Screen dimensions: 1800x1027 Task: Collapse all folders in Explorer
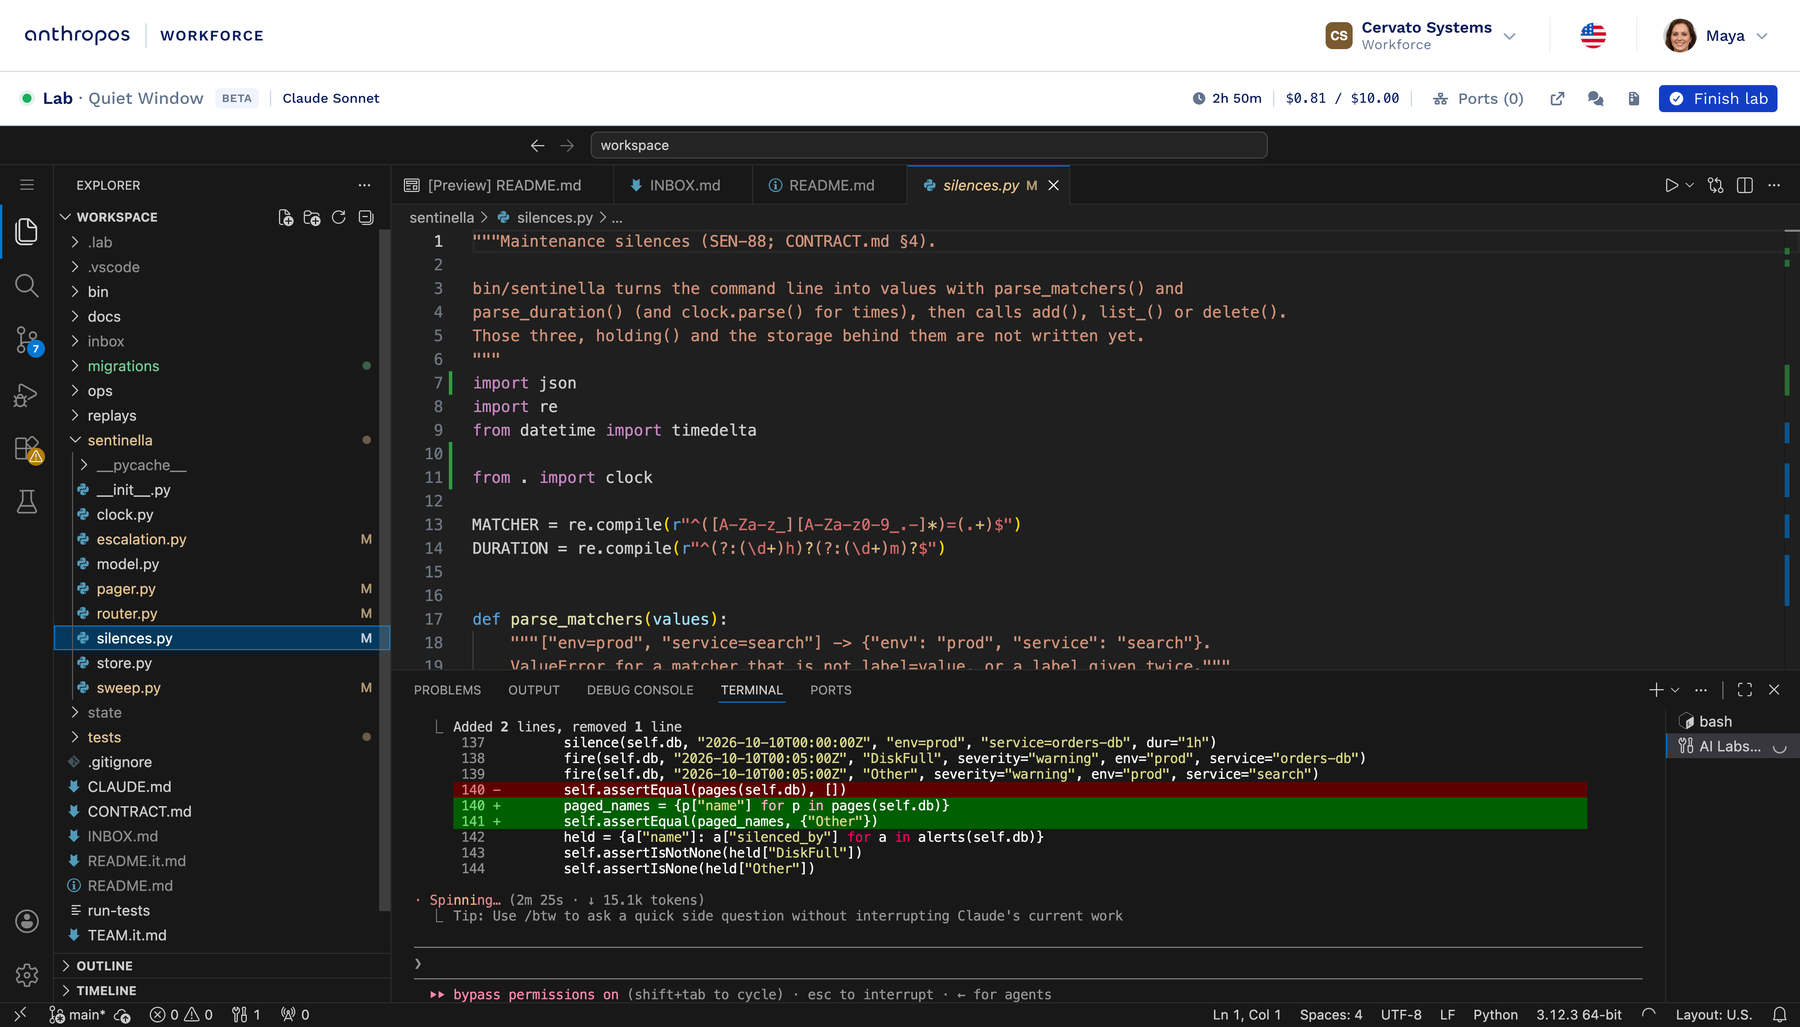[x=366, y=217]
